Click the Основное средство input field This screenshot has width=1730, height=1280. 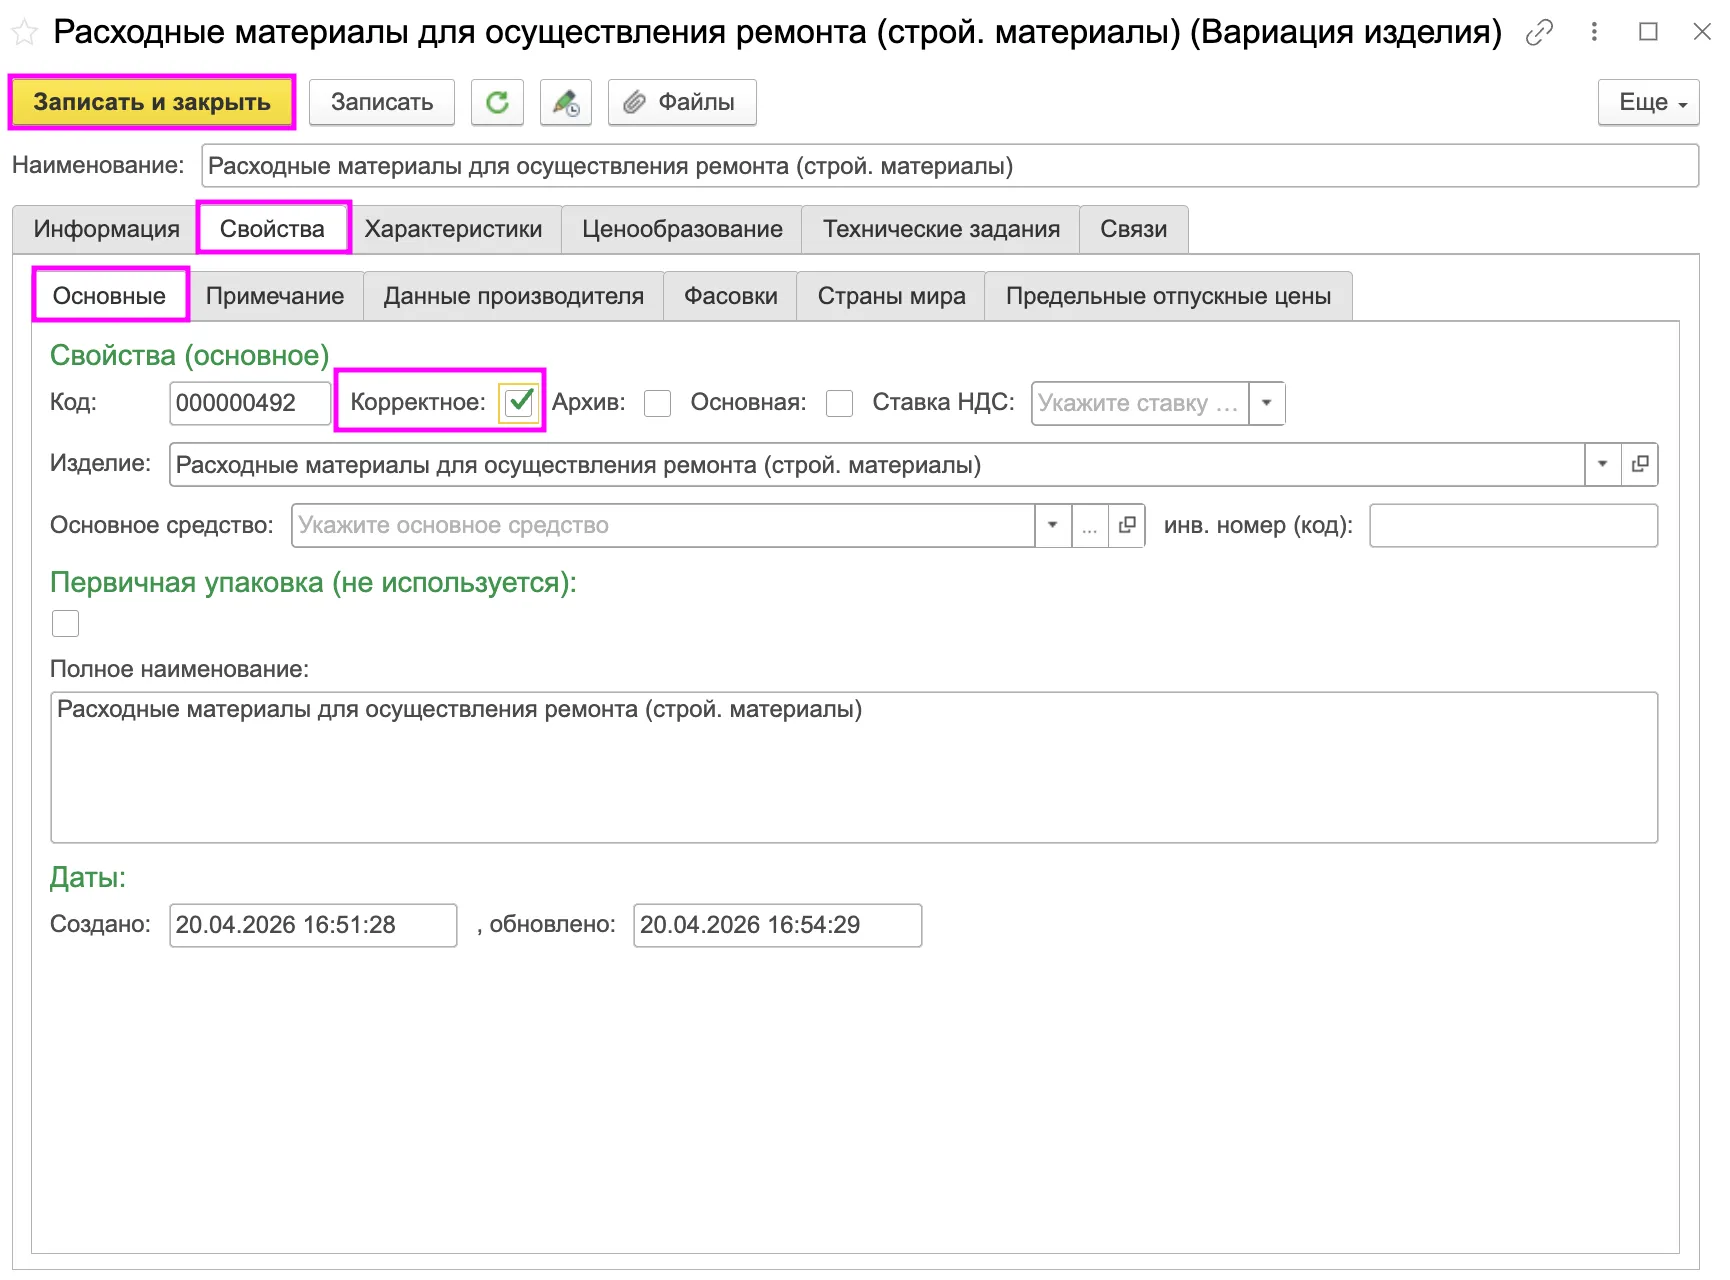663,525
